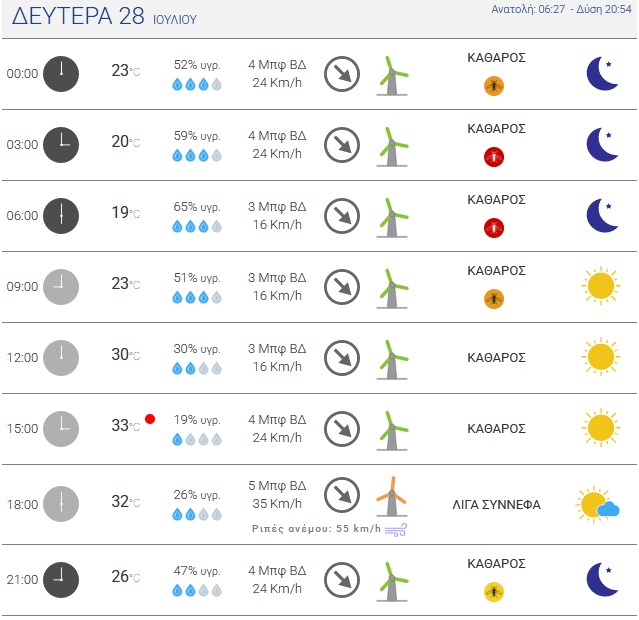Screen dimensions: 639x620
Task: Click the partly cloudy sun icon at 18:00
Action: point(598,504)
